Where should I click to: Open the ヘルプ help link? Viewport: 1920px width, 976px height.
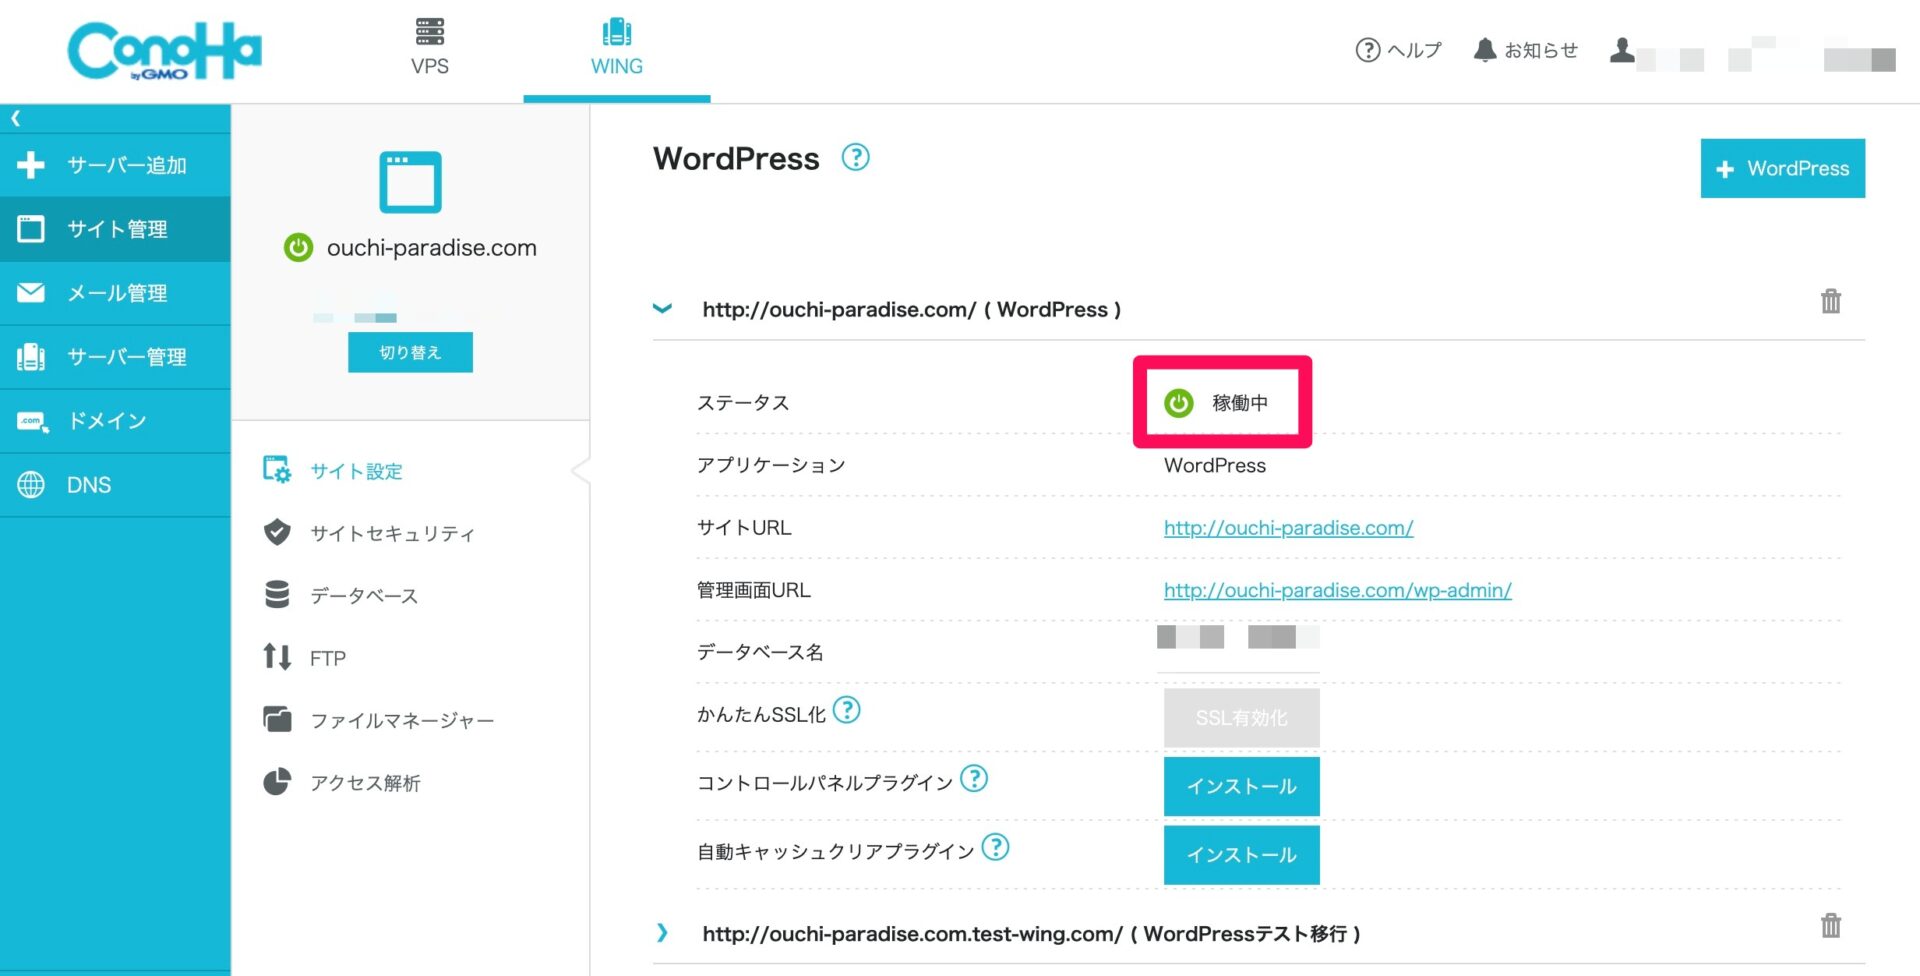1398,50
